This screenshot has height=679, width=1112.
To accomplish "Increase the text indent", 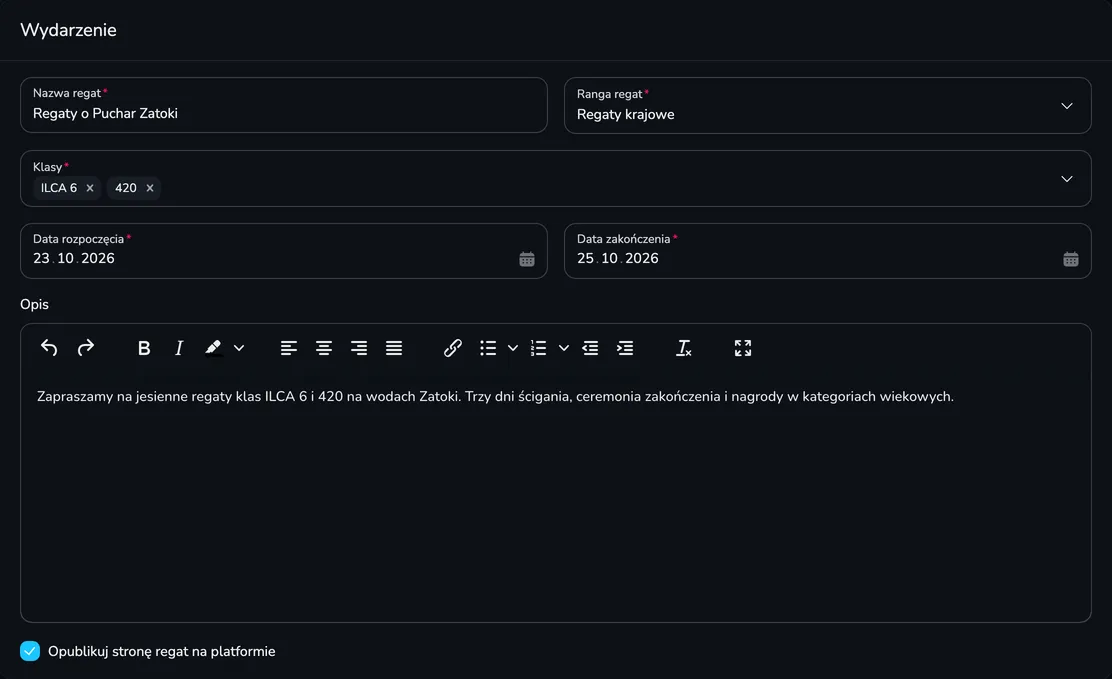I will point(625,348).
